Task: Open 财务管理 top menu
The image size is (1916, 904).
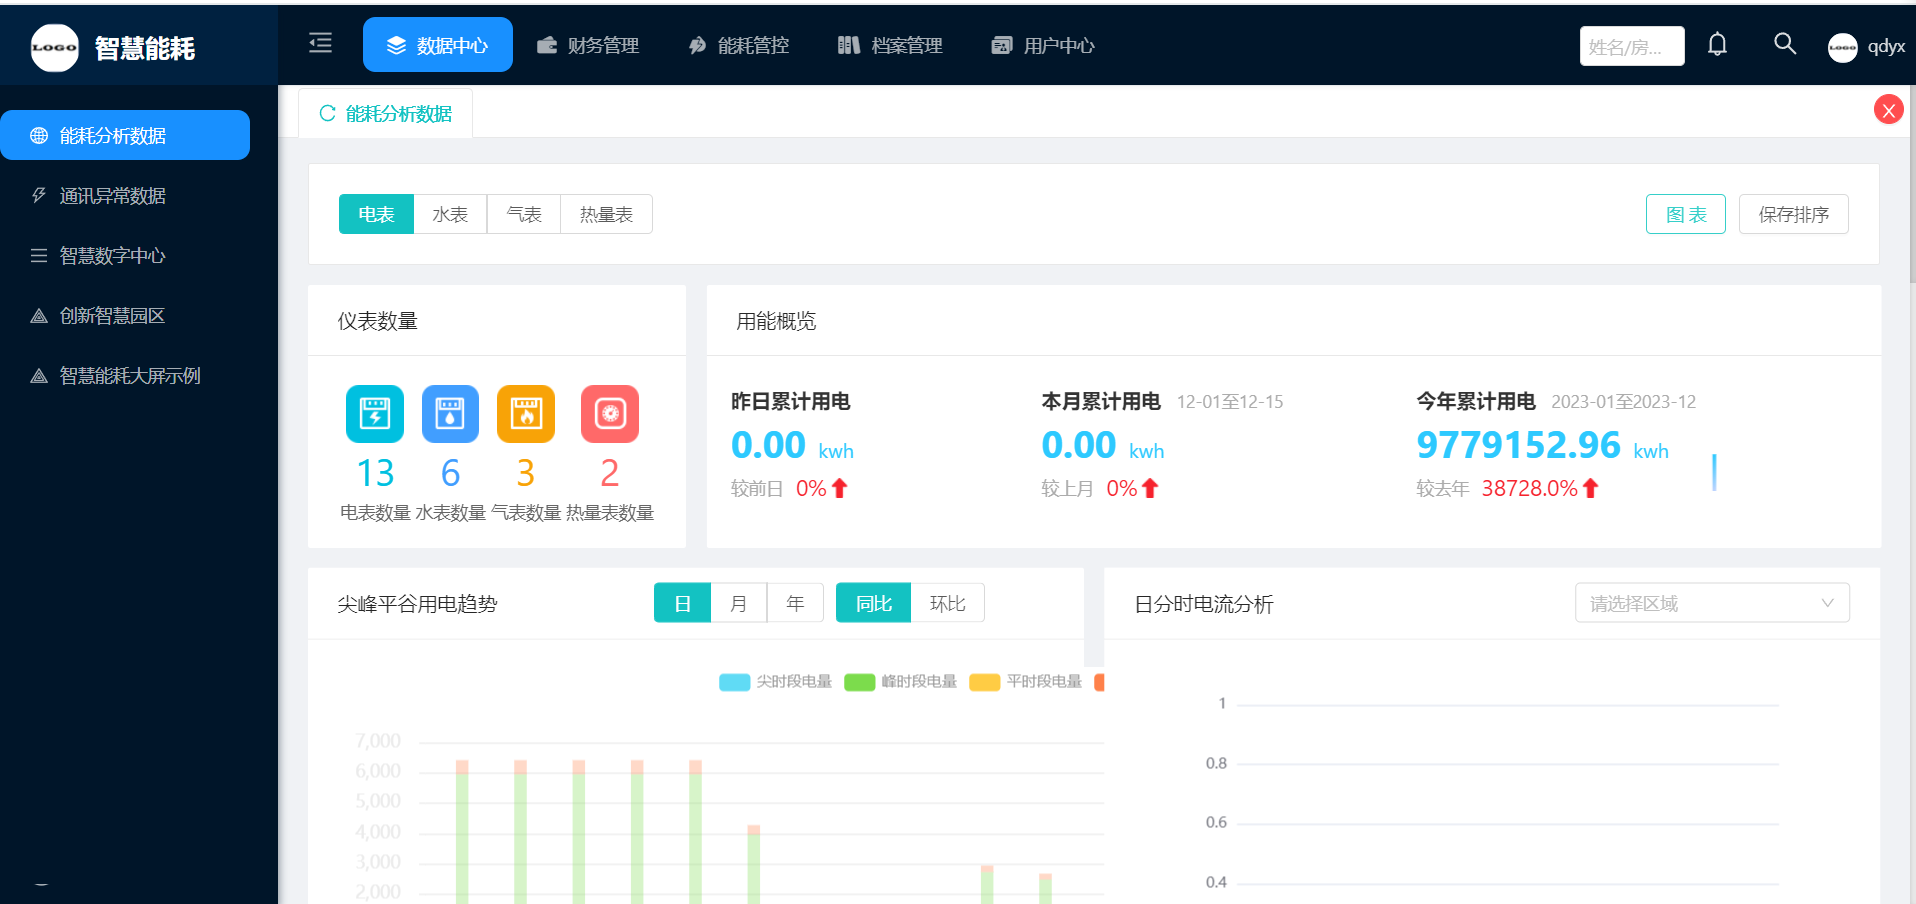Action: tap(588, 46)
